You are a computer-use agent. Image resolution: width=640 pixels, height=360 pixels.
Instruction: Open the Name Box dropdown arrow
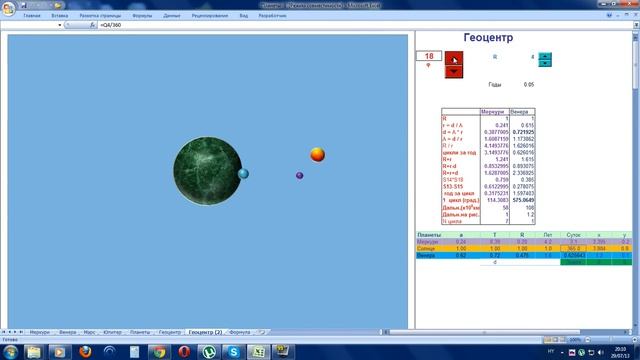(x=60, y=25)
